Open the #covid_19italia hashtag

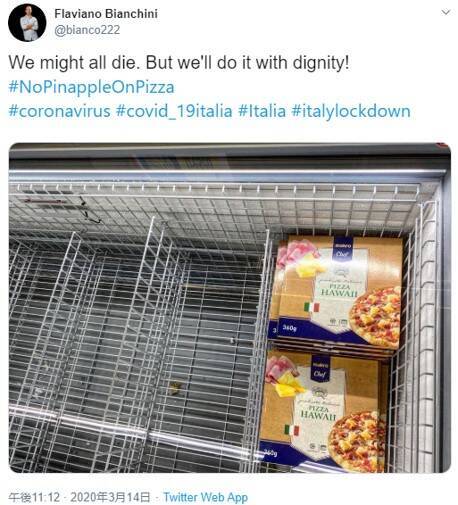click(174, 111)
